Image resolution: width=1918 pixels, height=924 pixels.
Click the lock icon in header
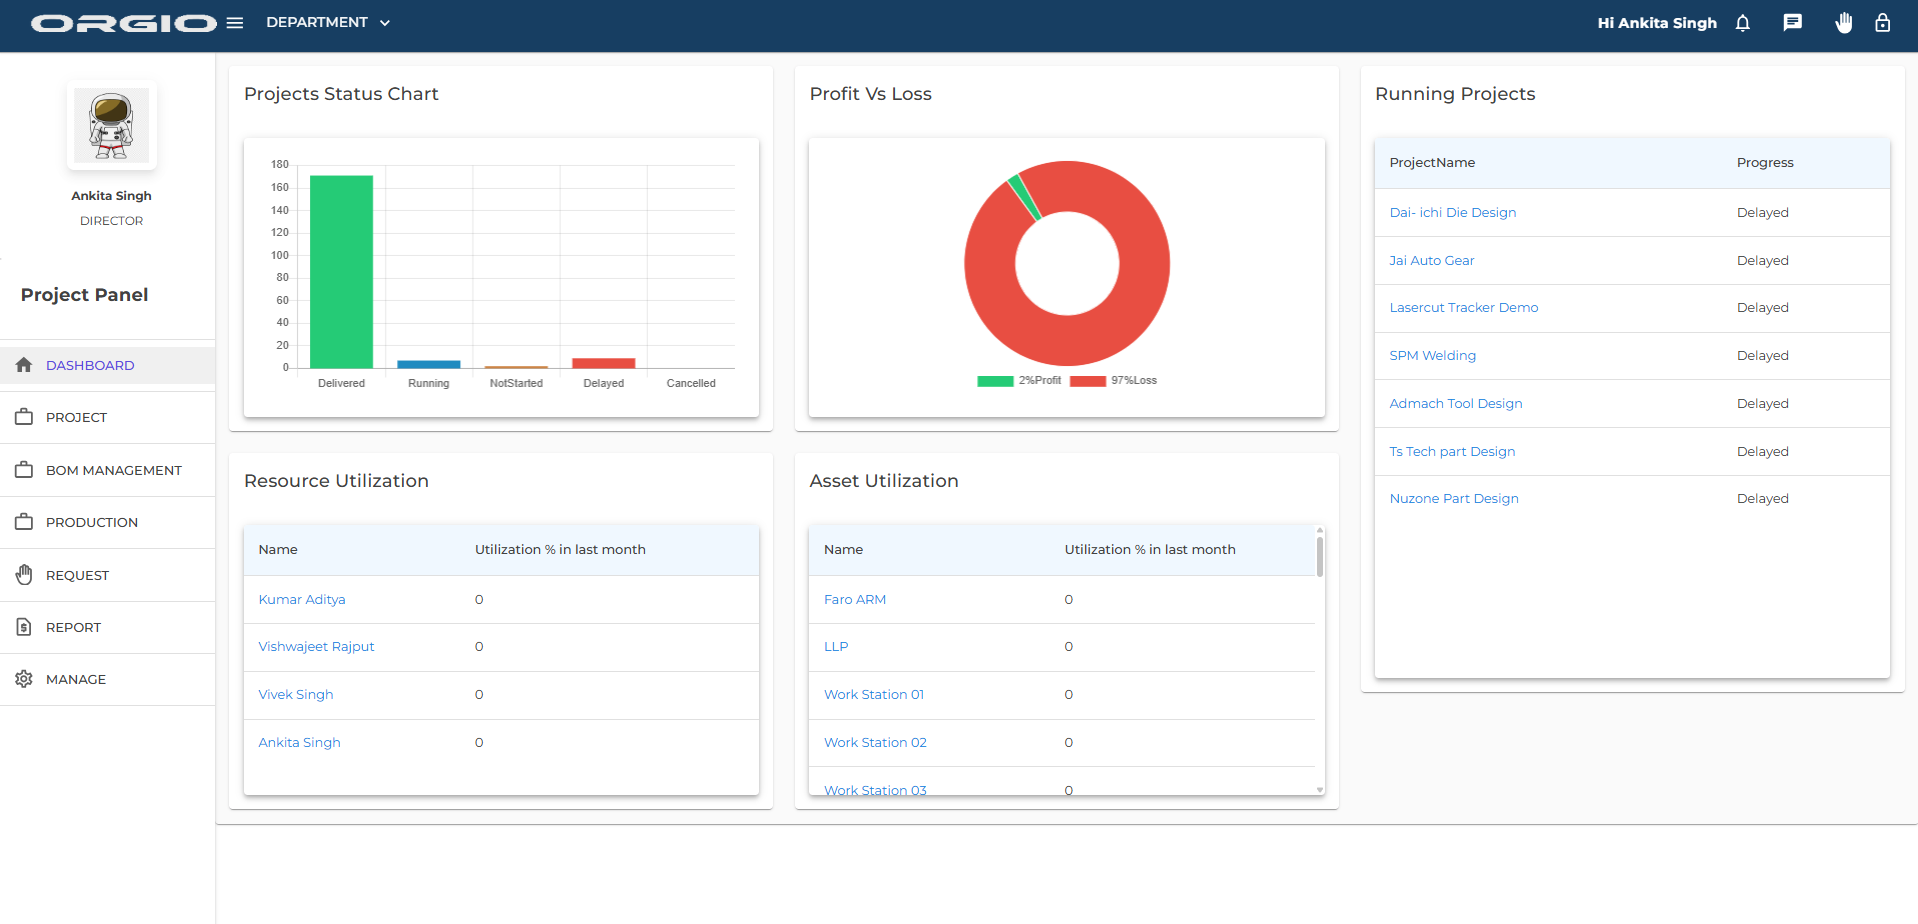(1882, 23)
